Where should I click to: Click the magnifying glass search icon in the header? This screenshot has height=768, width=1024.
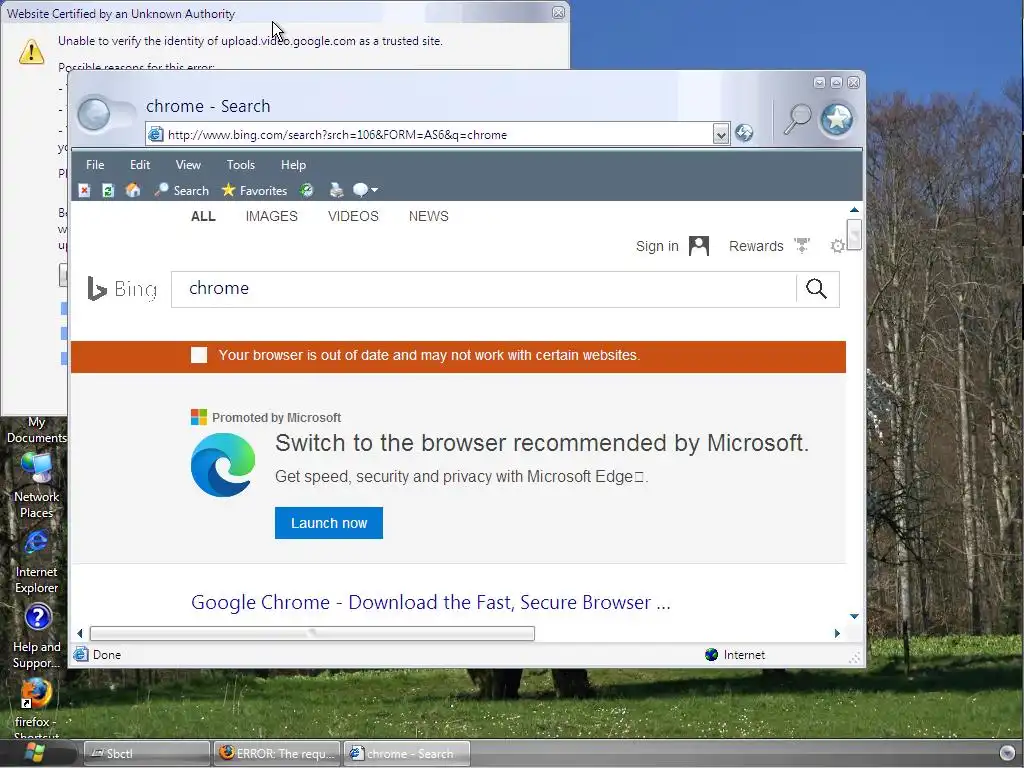click(x=797, y=119)
